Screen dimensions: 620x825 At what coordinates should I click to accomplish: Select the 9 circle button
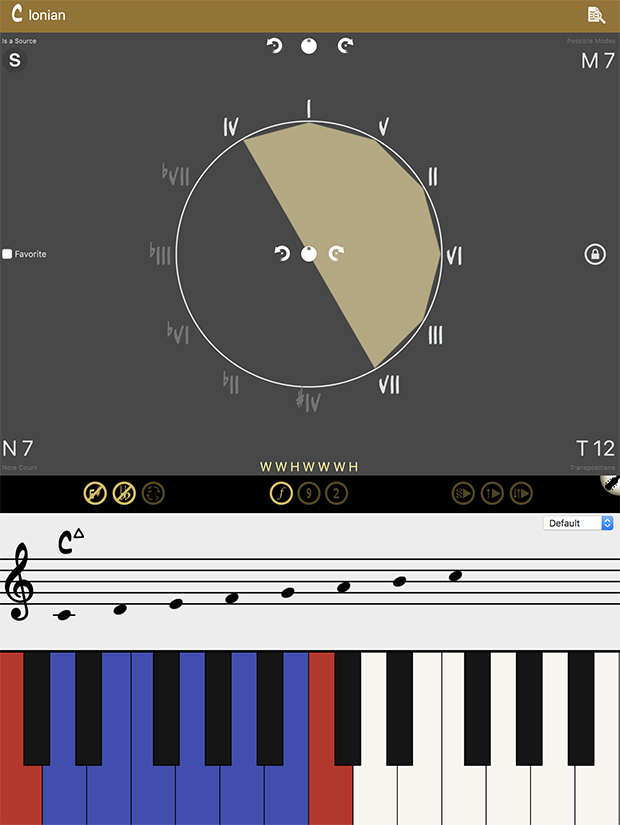(x=309, y=494)
